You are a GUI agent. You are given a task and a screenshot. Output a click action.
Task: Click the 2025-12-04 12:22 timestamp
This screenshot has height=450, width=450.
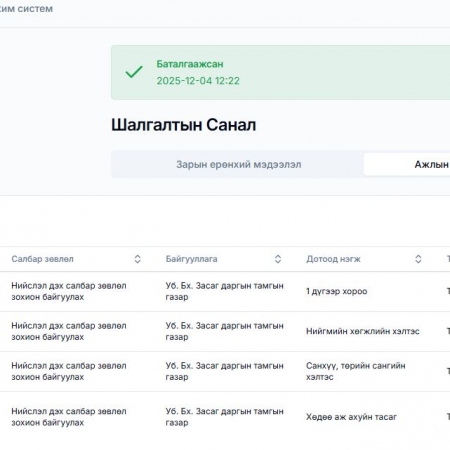click(198, 81)
